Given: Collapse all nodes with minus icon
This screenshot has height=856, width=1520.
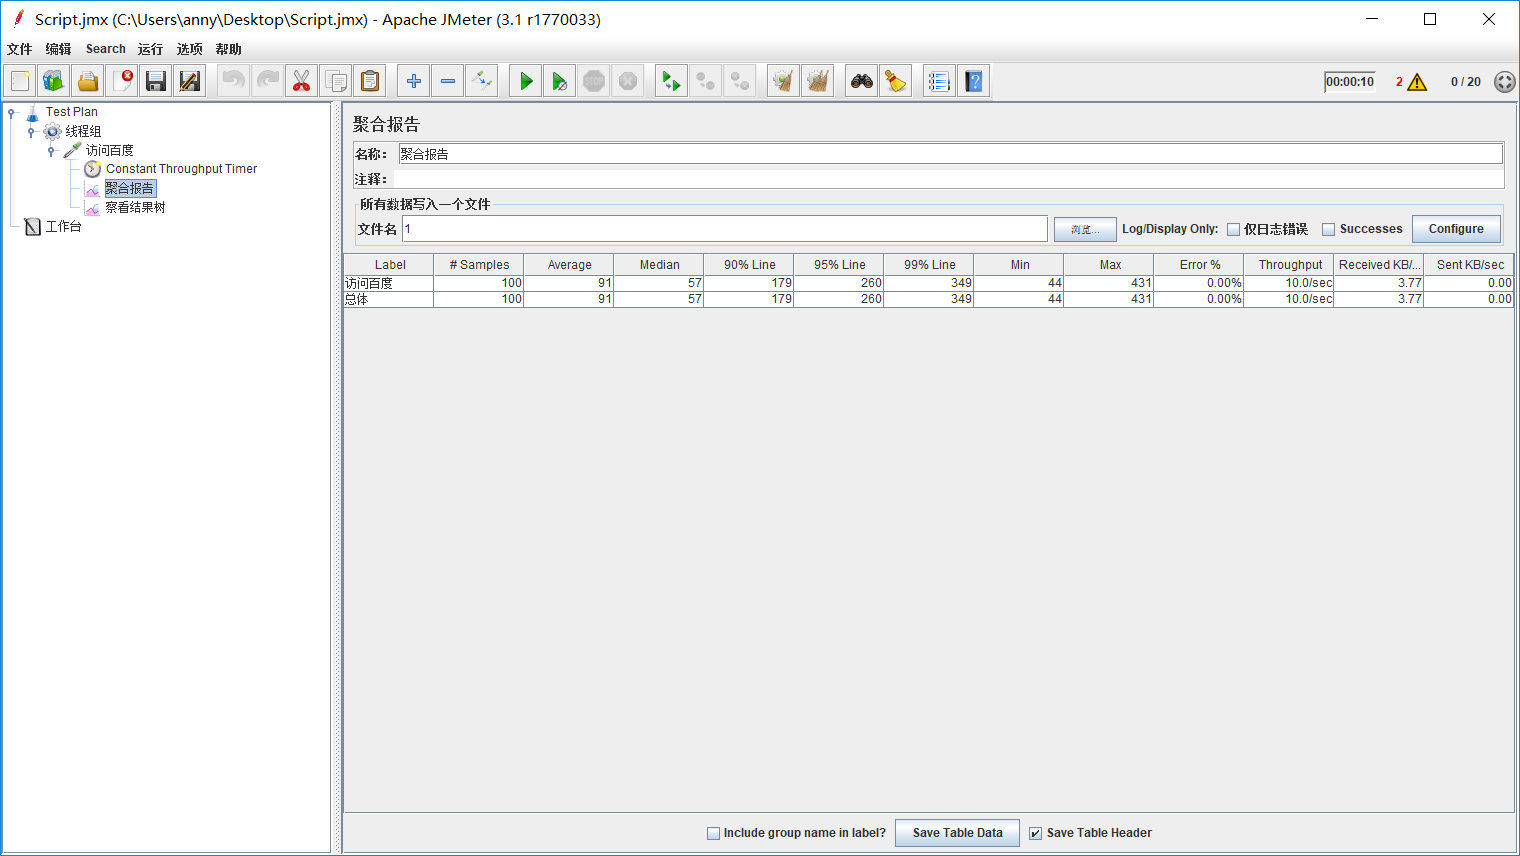Looking at the screenshot, I should click(x=447, y=81).
